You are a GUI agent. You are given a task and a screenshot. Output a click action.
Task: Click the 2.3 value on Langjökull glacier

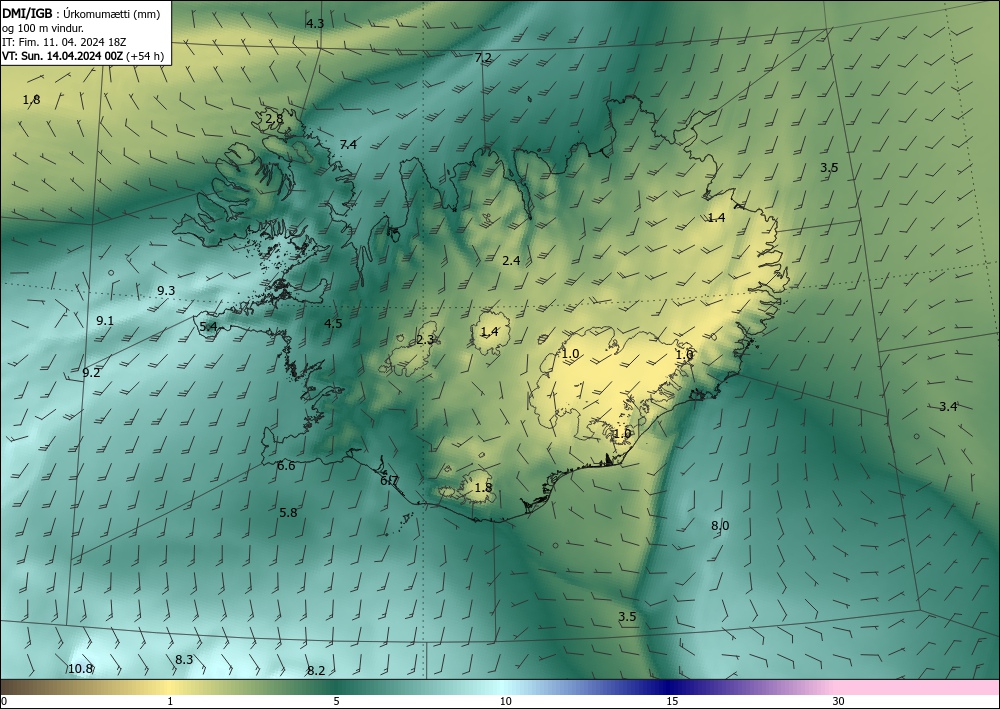click(425, 340)
